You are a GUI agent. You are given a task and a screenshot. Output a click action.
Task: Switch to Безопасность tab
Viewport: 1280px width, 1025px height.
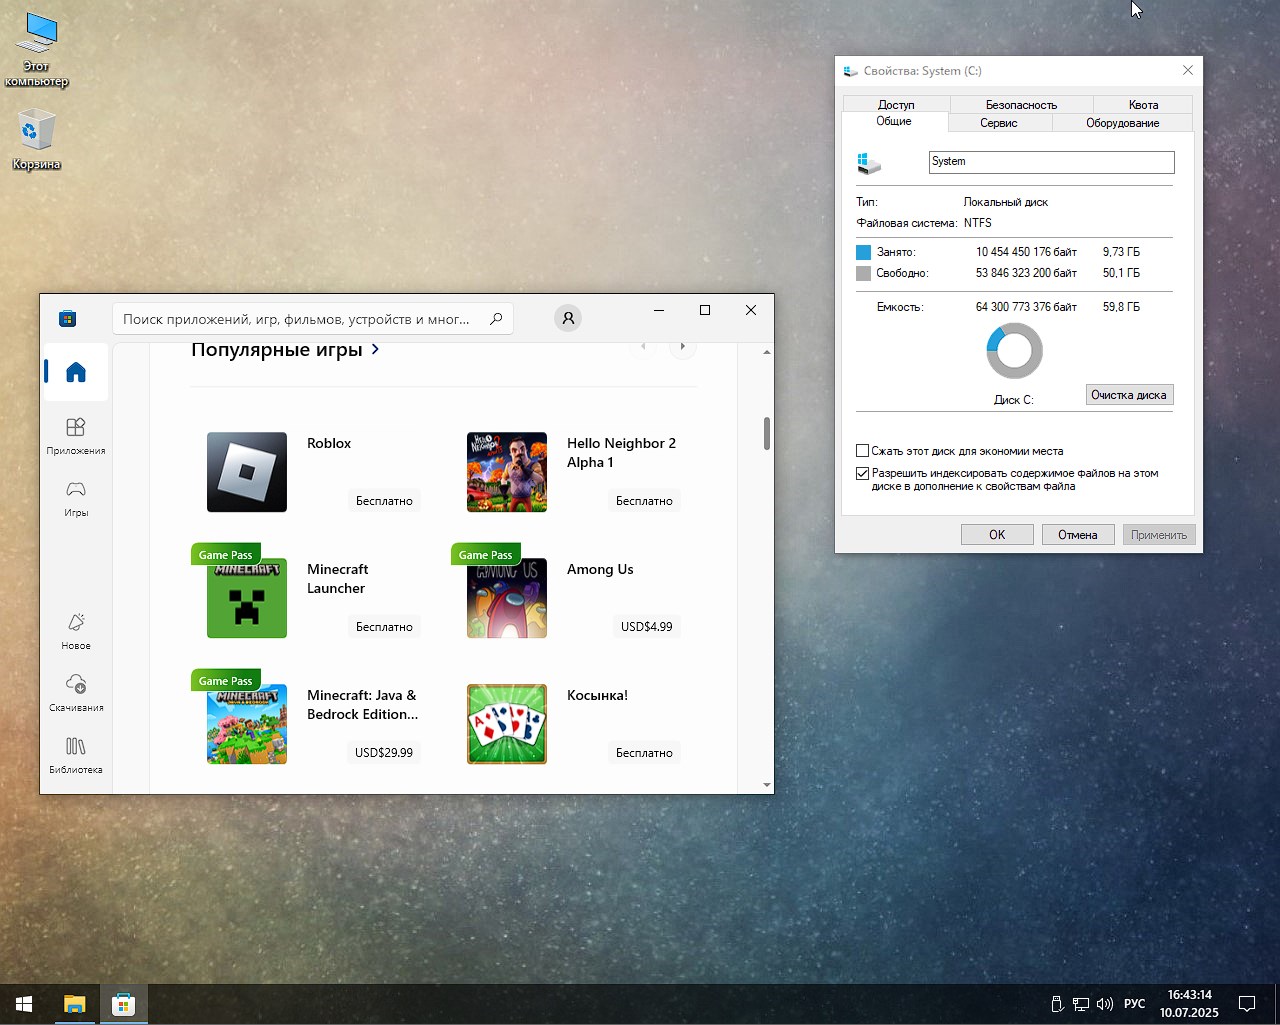click(1021, 104)
